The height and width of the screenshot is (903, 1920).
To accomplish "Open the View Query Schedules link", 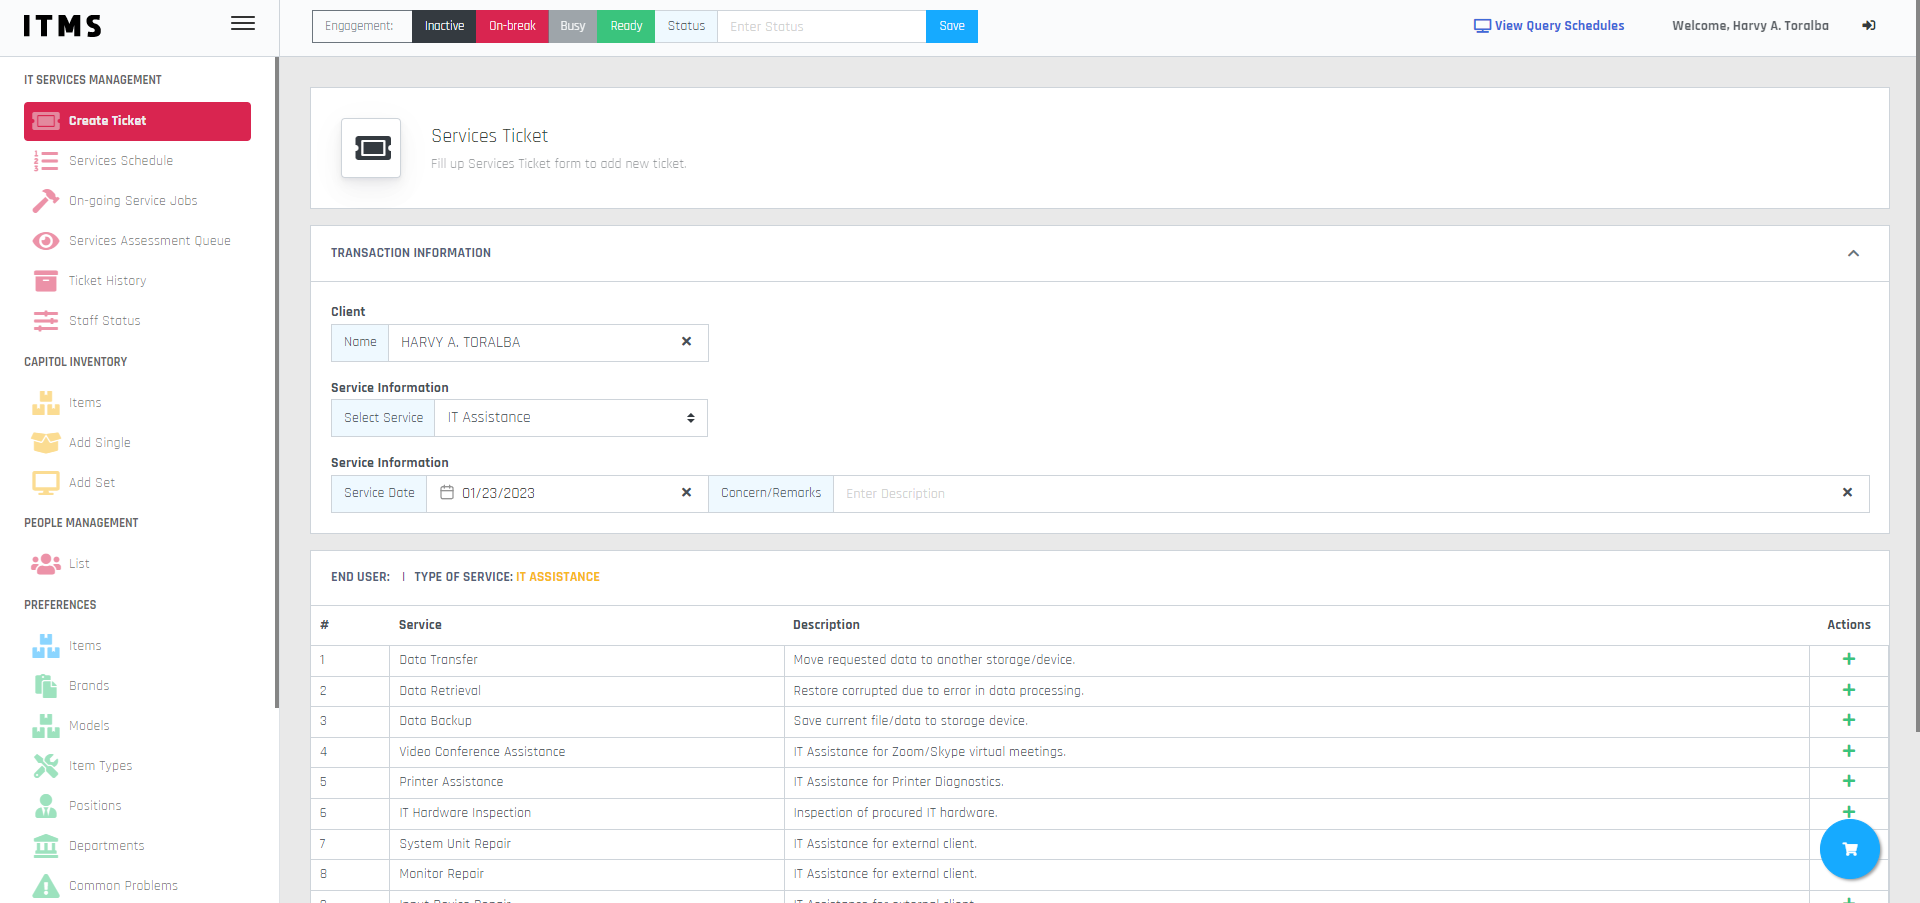I will tap(1549, 26).
